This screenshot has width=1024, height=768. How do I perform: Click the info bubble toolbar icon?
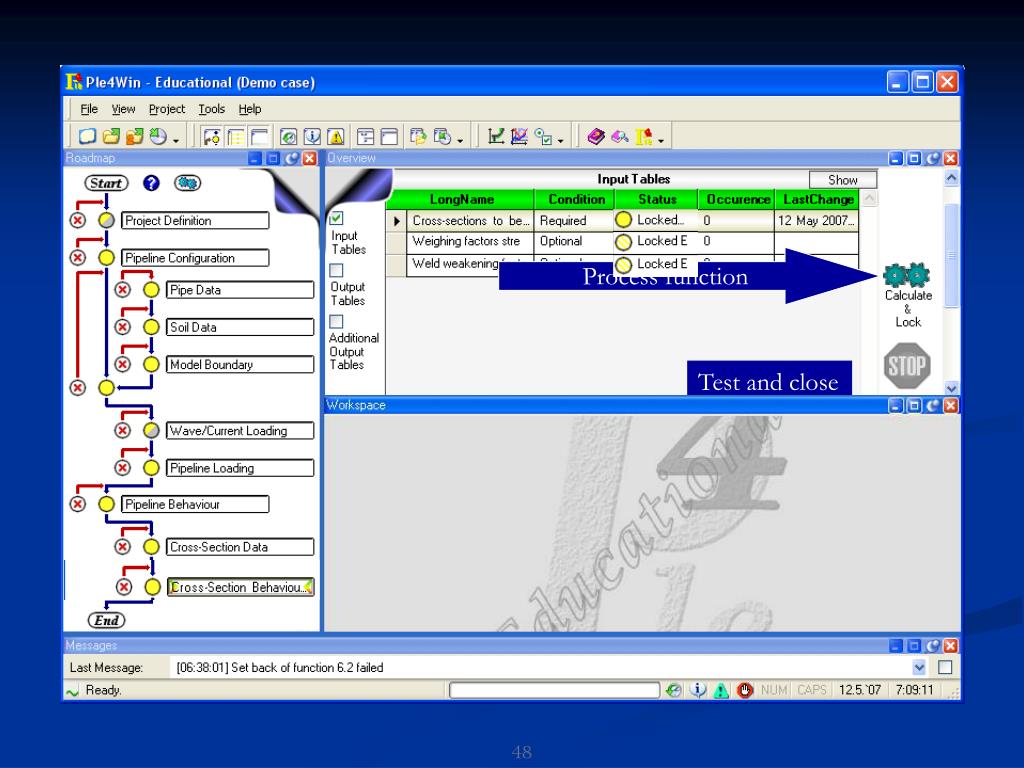pos(312,136)
